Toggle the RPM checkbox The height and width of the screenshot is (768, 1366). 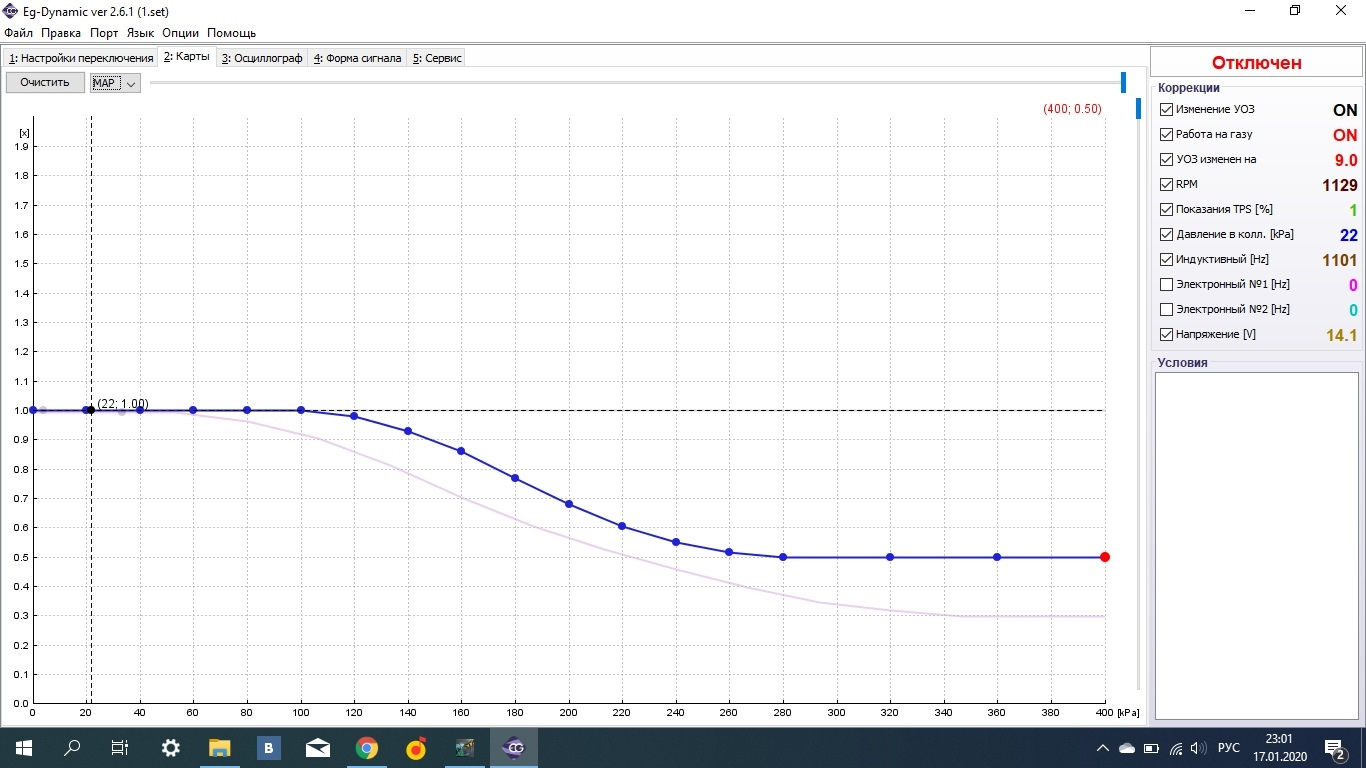[x=1166, y=184]
